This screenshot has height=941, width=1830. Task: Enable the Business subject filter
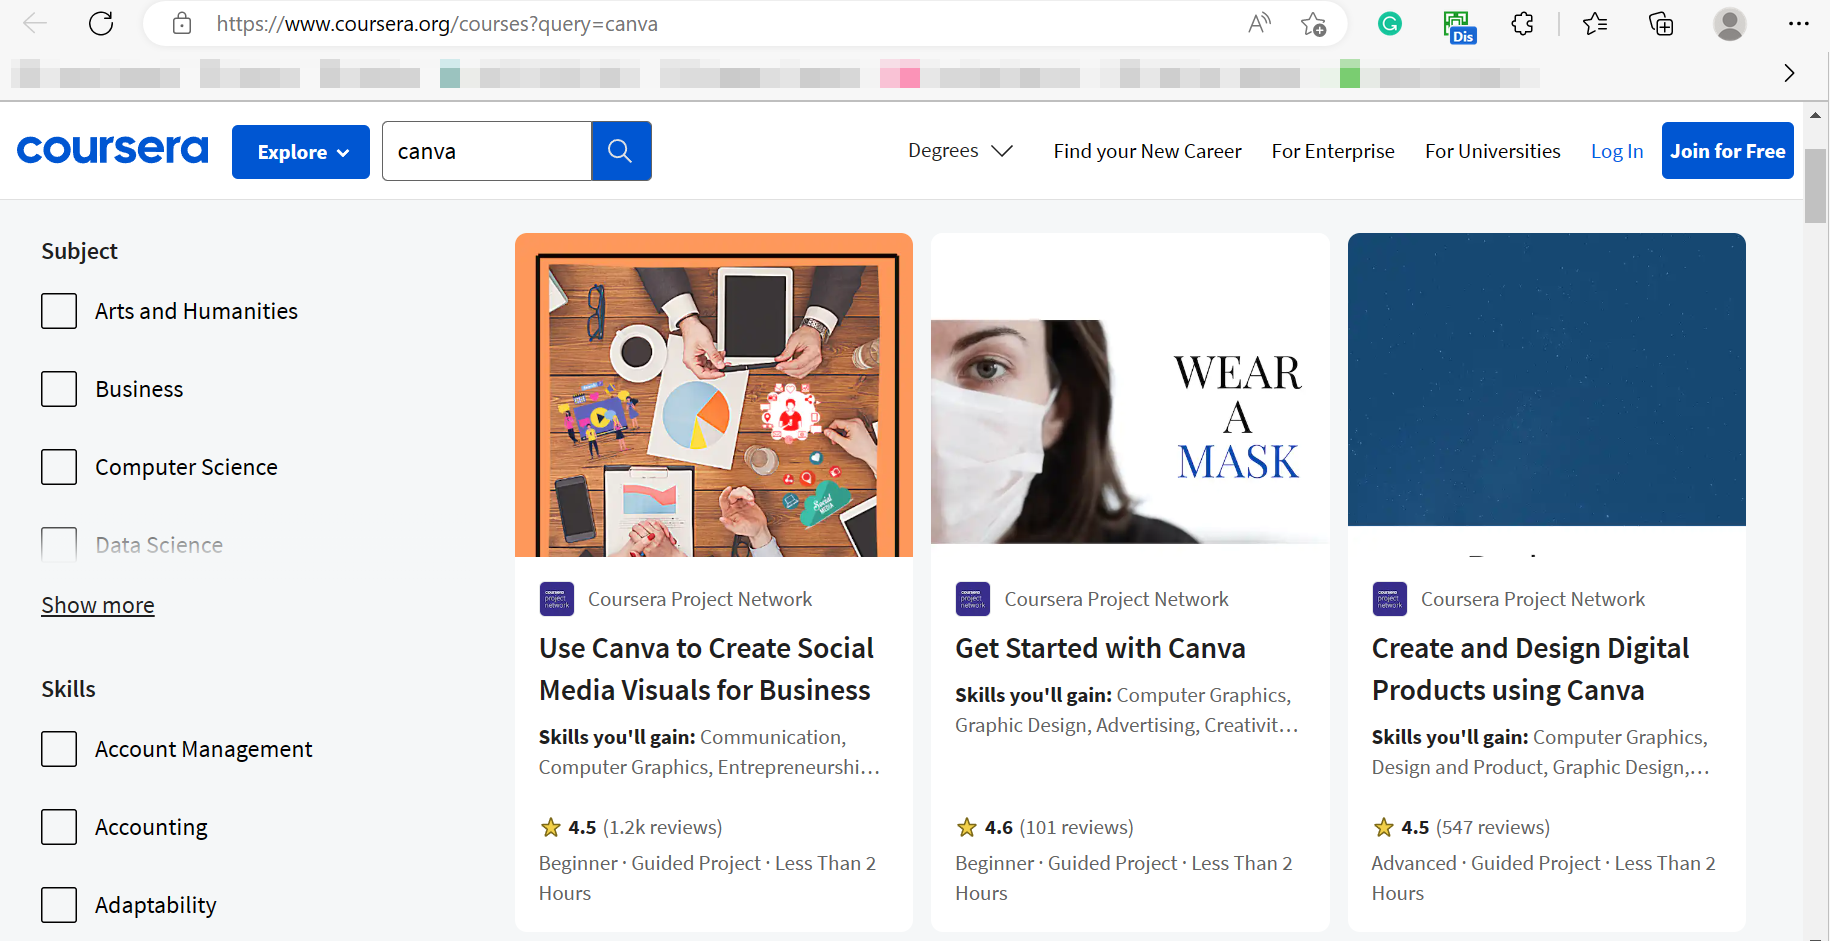pos(59,389)
